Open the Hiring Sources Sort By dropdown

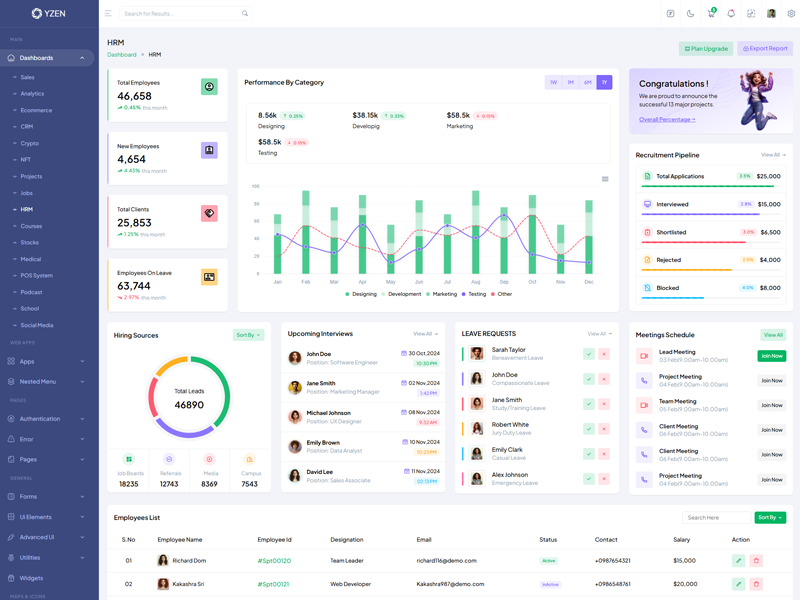(248, 335)
